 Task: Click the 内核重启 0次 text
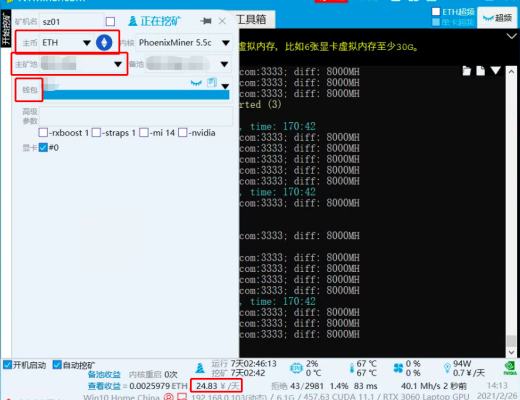153,374
